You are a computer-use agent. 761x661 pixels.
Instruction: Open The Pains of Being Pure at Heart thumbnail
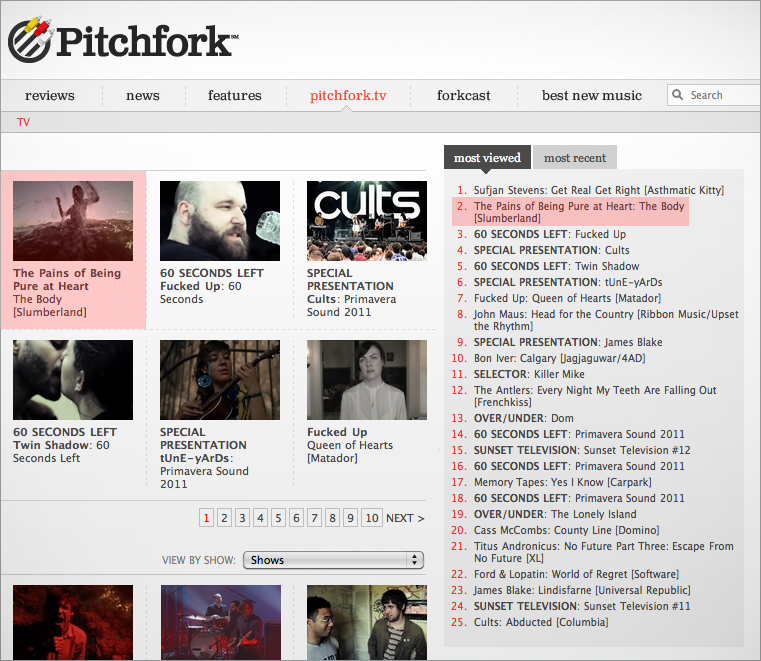[x=73, y=221]
